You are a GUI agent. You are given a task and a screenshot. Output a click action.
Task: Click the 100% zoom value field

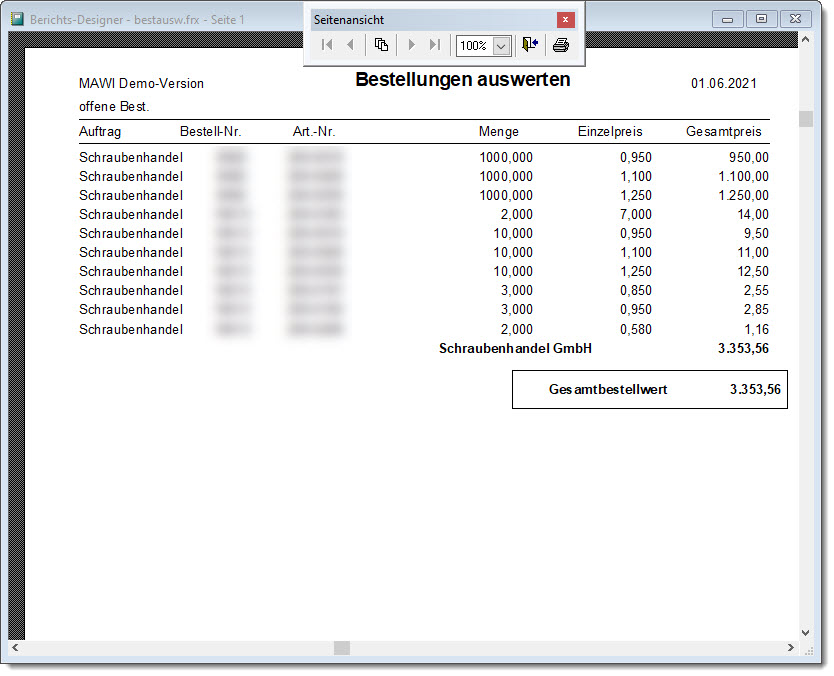coord(473,46)
